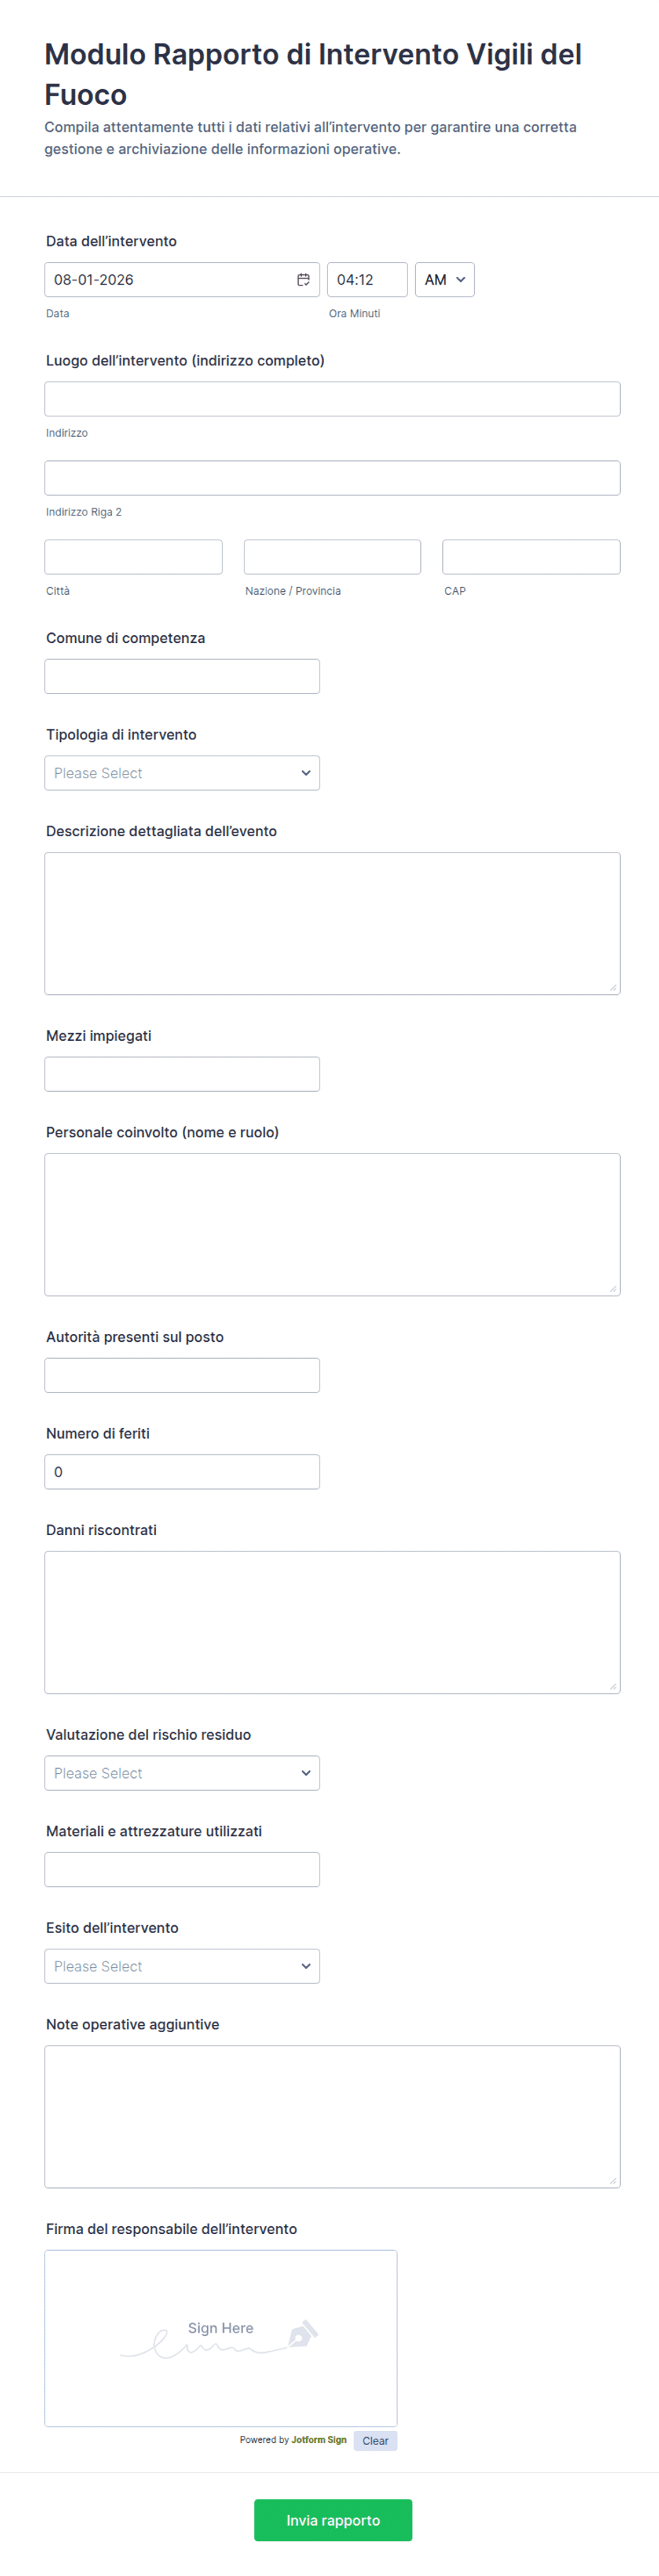This screenshot has width=659, height=2576.
Task: Click the Nazione / Provincia field
Action: point(332,557)
